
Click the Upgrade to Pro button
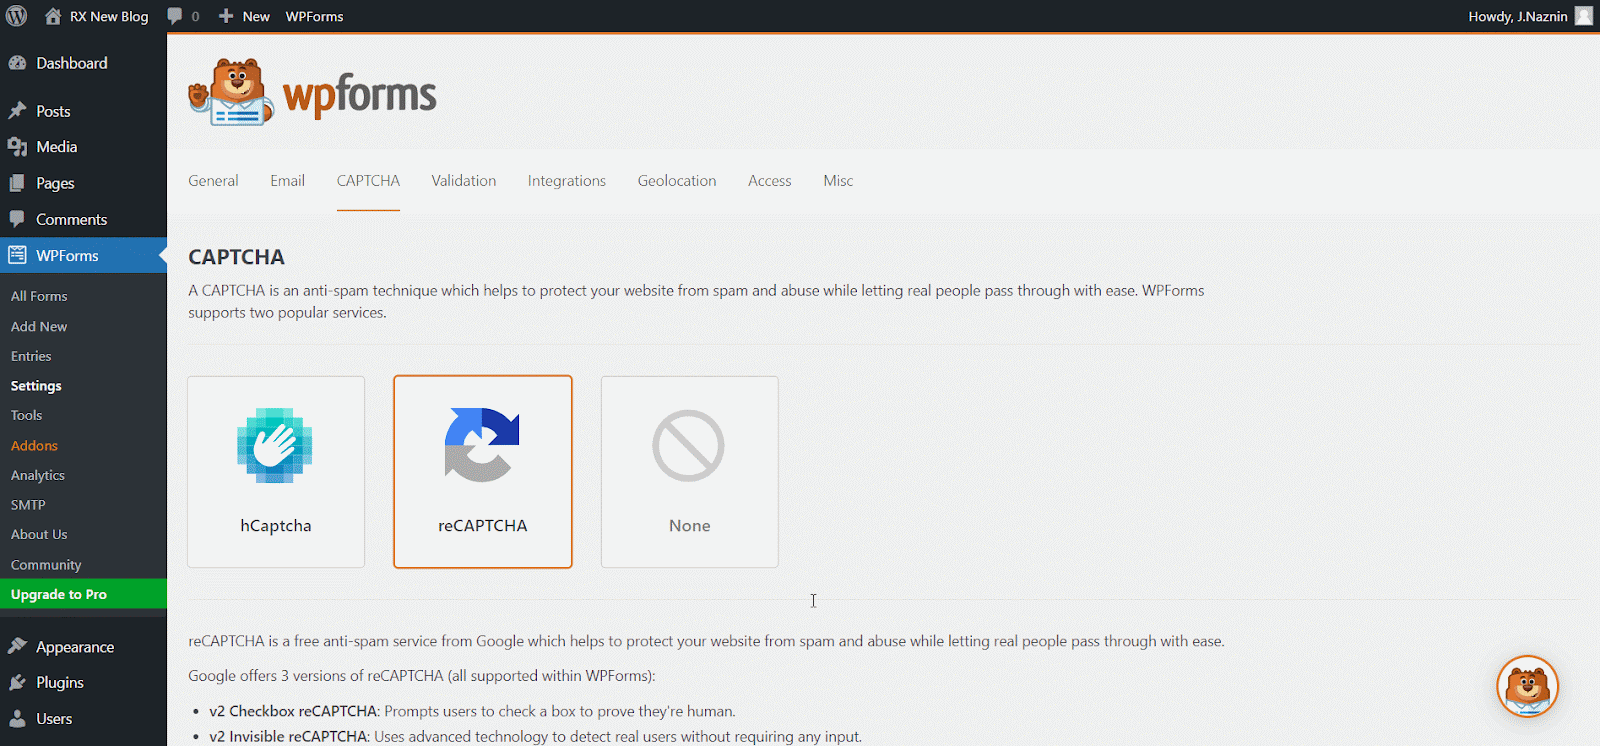click(x=83, y=594)
